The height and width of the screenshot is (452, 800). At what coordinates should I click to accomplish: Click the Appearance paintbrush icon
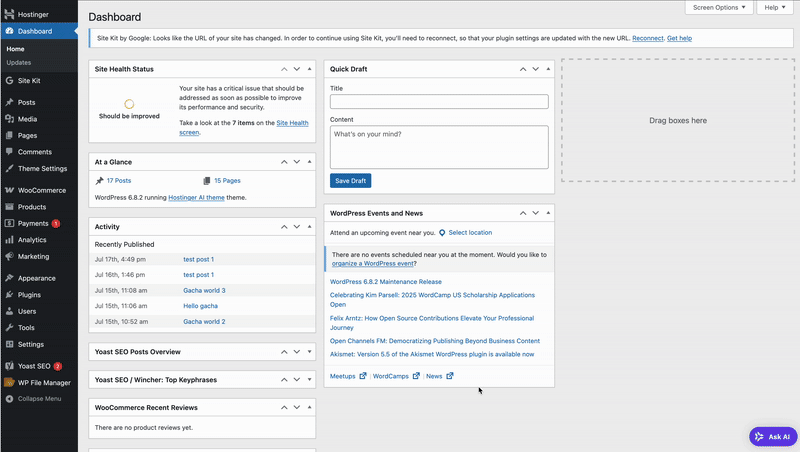pos(9,278)
